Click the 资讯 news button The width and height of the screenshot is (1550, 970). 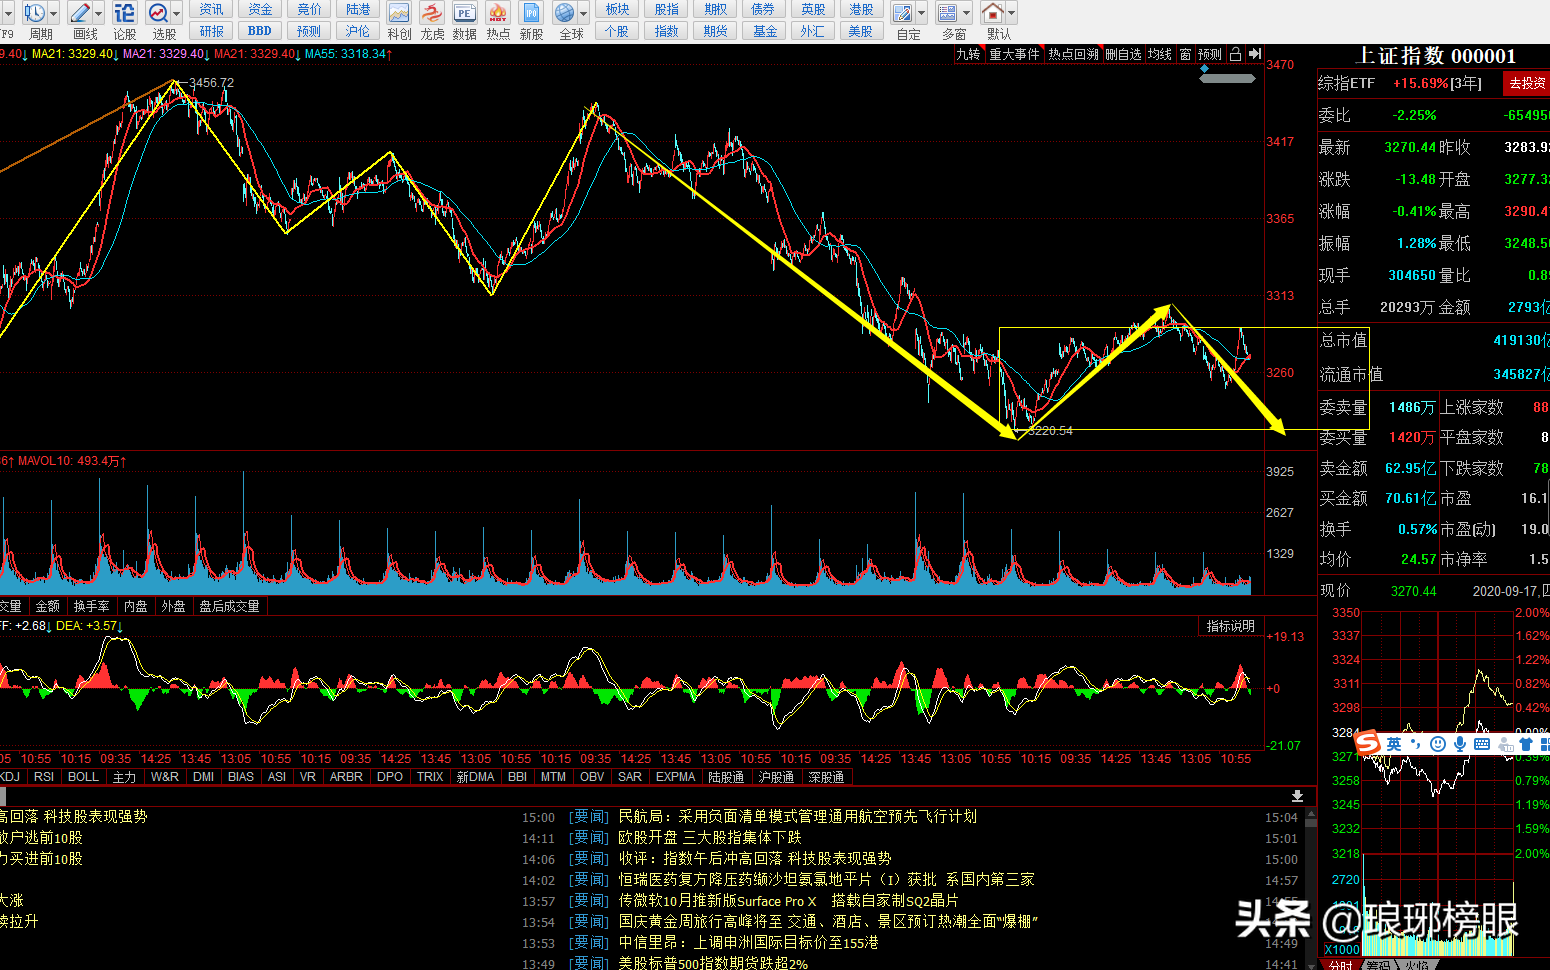click(x=211, y=9)
